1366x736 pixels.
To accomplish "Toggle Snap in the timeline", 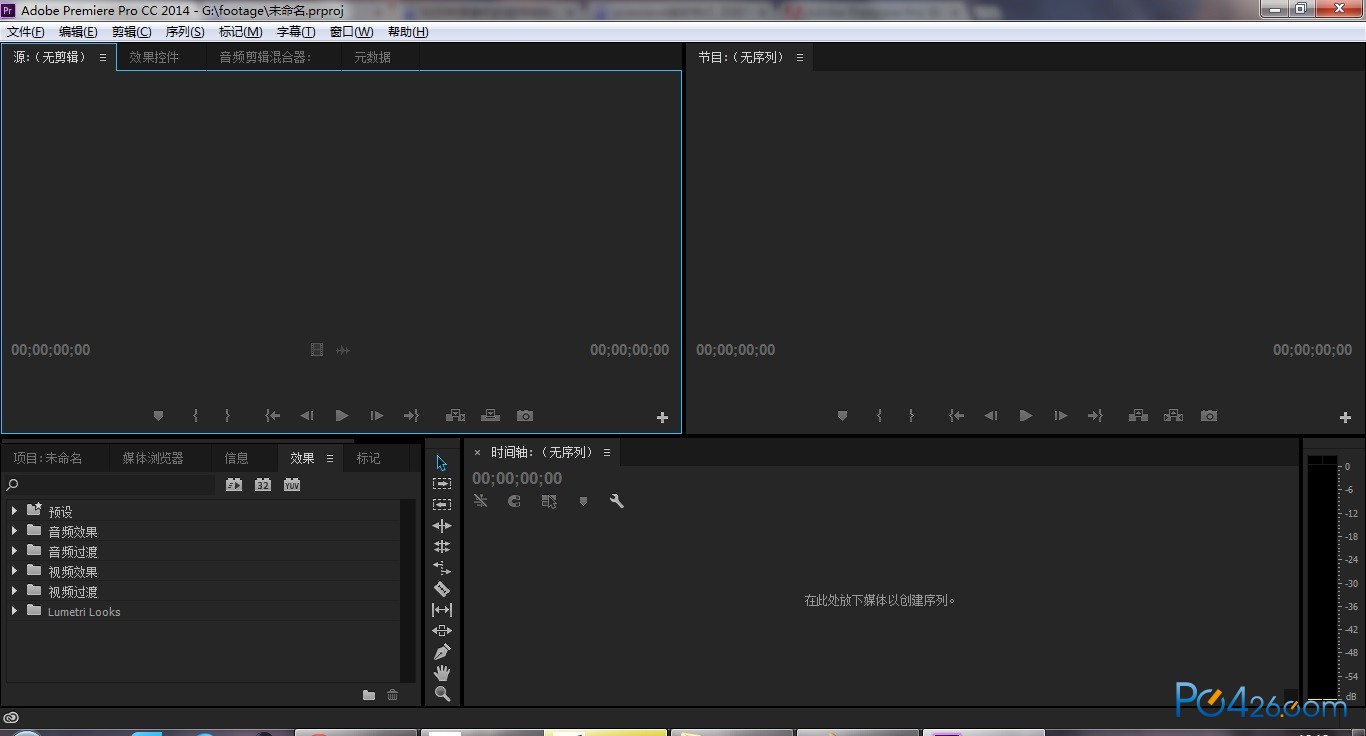I will click(514, 501).
